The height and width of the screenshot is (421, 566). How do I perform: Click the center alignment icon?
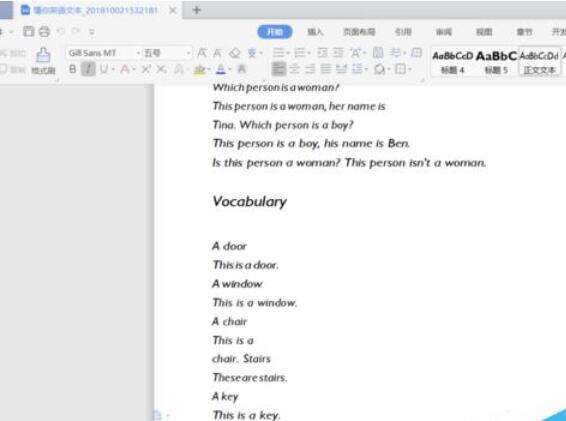coord(295,69)
